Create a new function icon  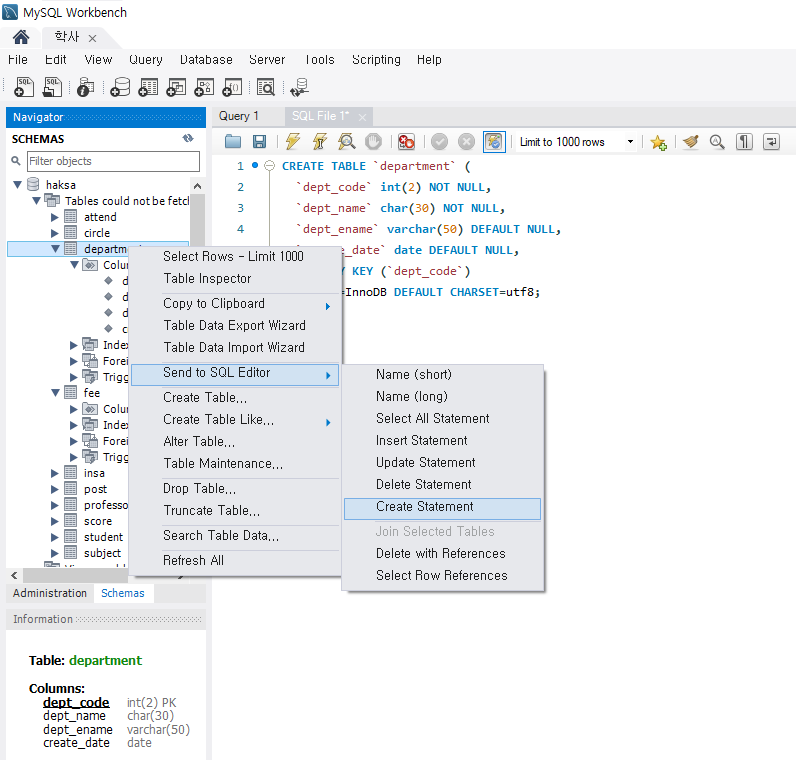[232, 87]
